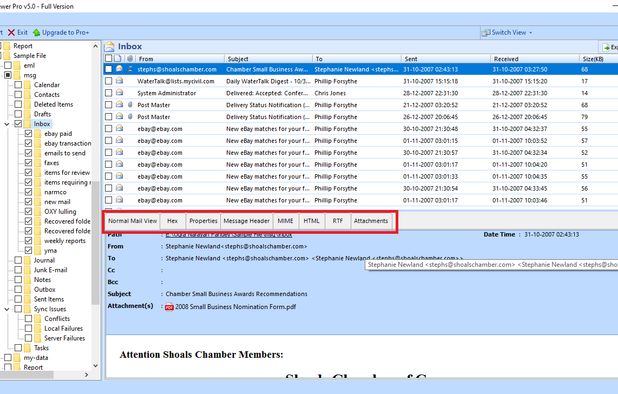Click the faxes folder icon
Screen dimensions: 618x394
point(37,163)
